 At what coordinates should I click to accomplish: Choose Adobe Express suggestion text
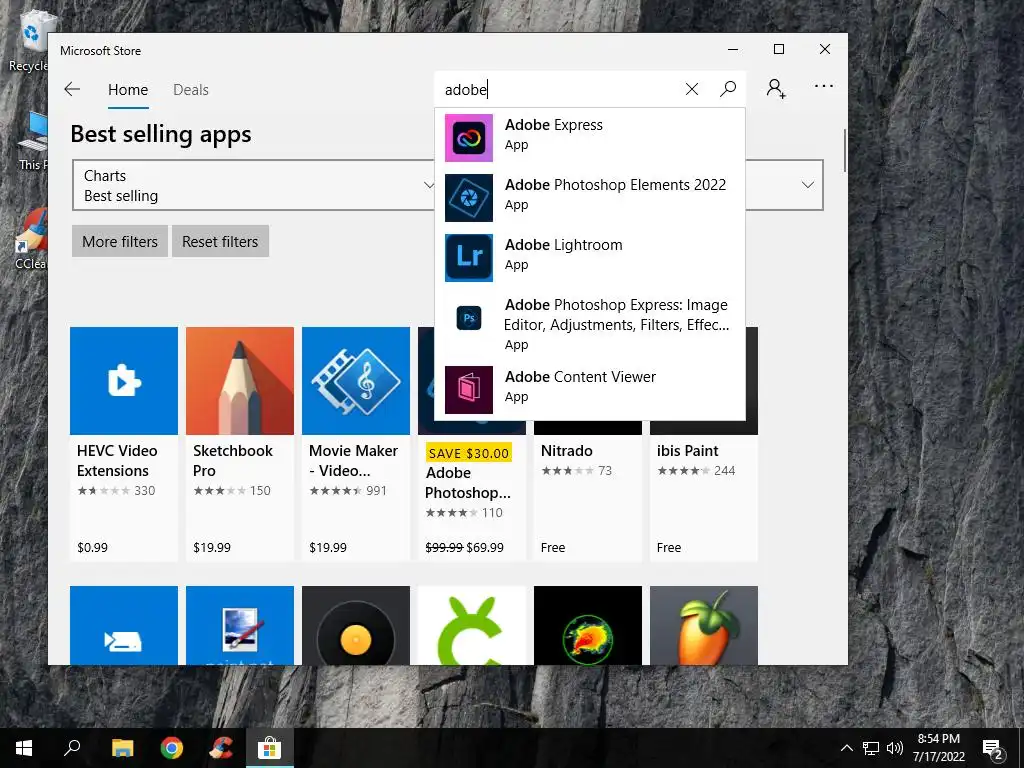[554, 125]
